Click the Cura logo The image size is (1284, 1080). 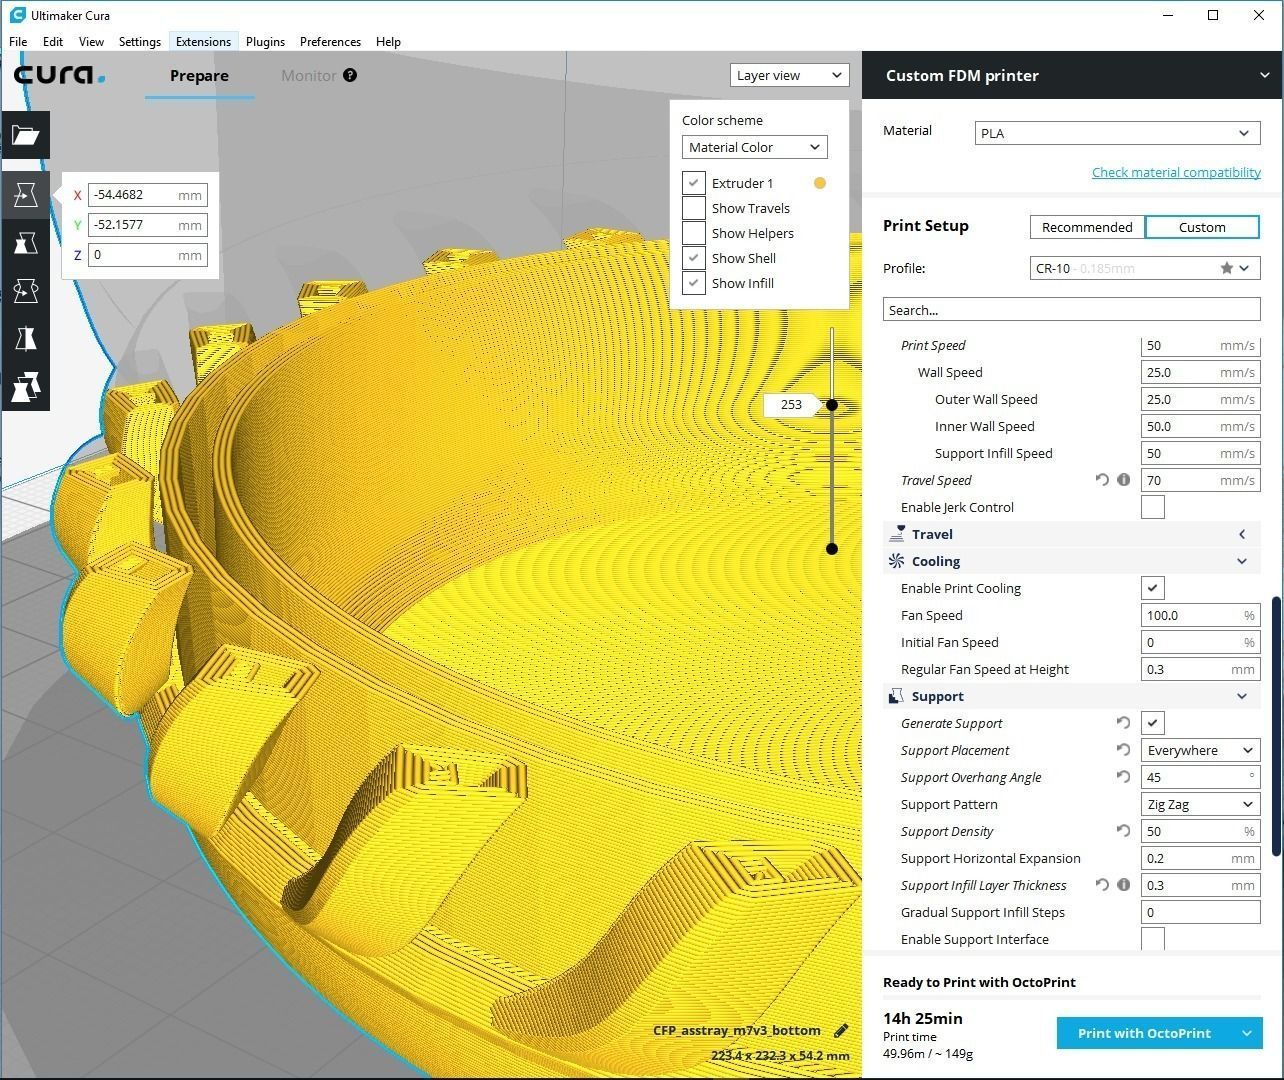click(x=59, y=75)
